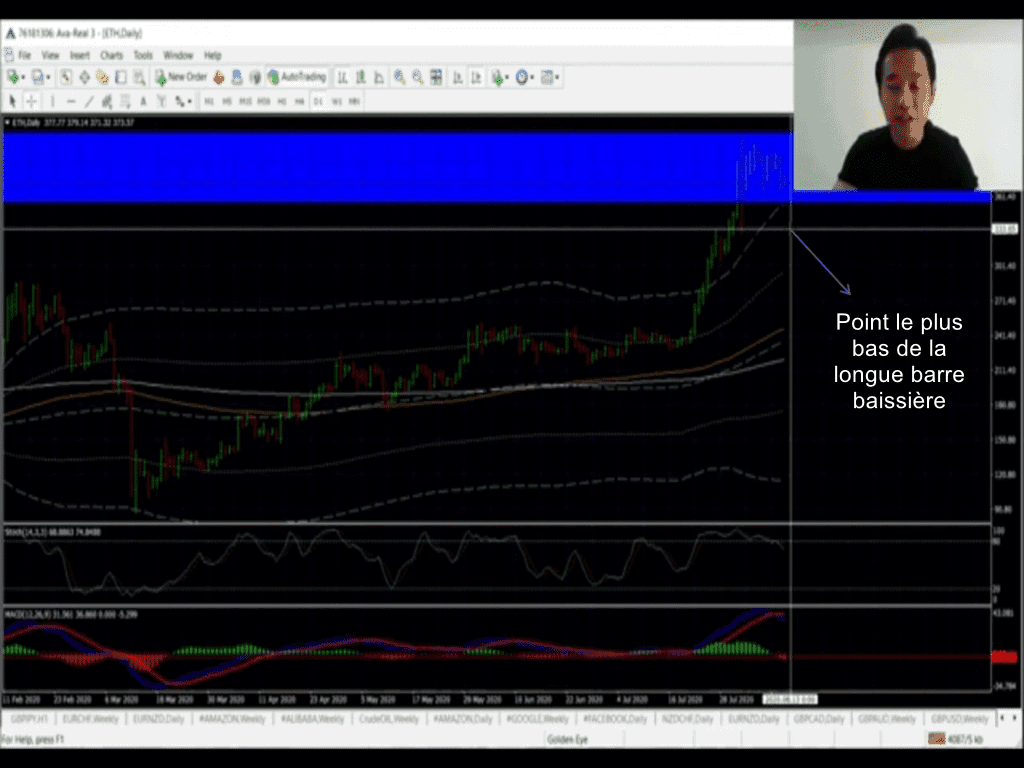The image size is (1024, 768).
Task: Open the Insert menu
Action: pyautogui.click(x=79, y=55)
